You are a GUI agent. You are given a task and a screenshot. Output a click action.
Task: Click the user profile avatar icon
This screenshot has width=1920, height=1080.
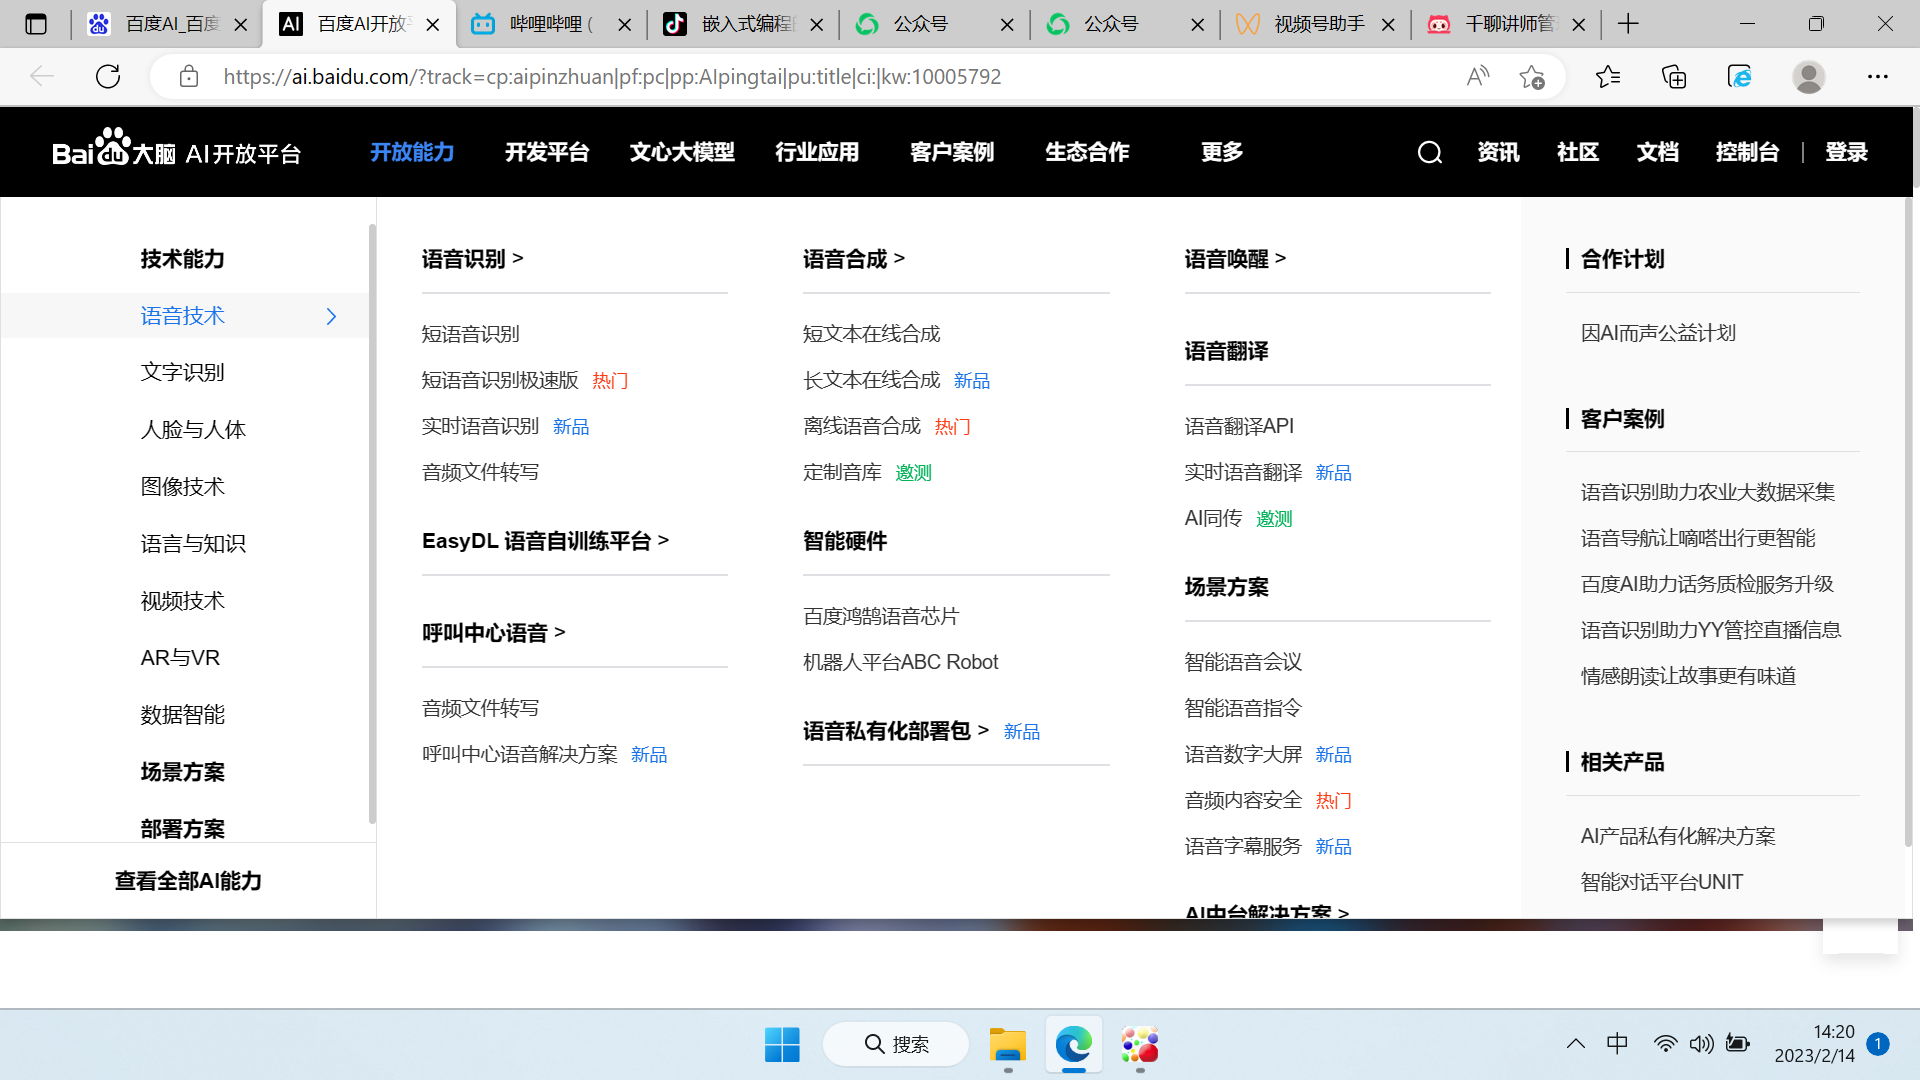tap(1808, 76)
